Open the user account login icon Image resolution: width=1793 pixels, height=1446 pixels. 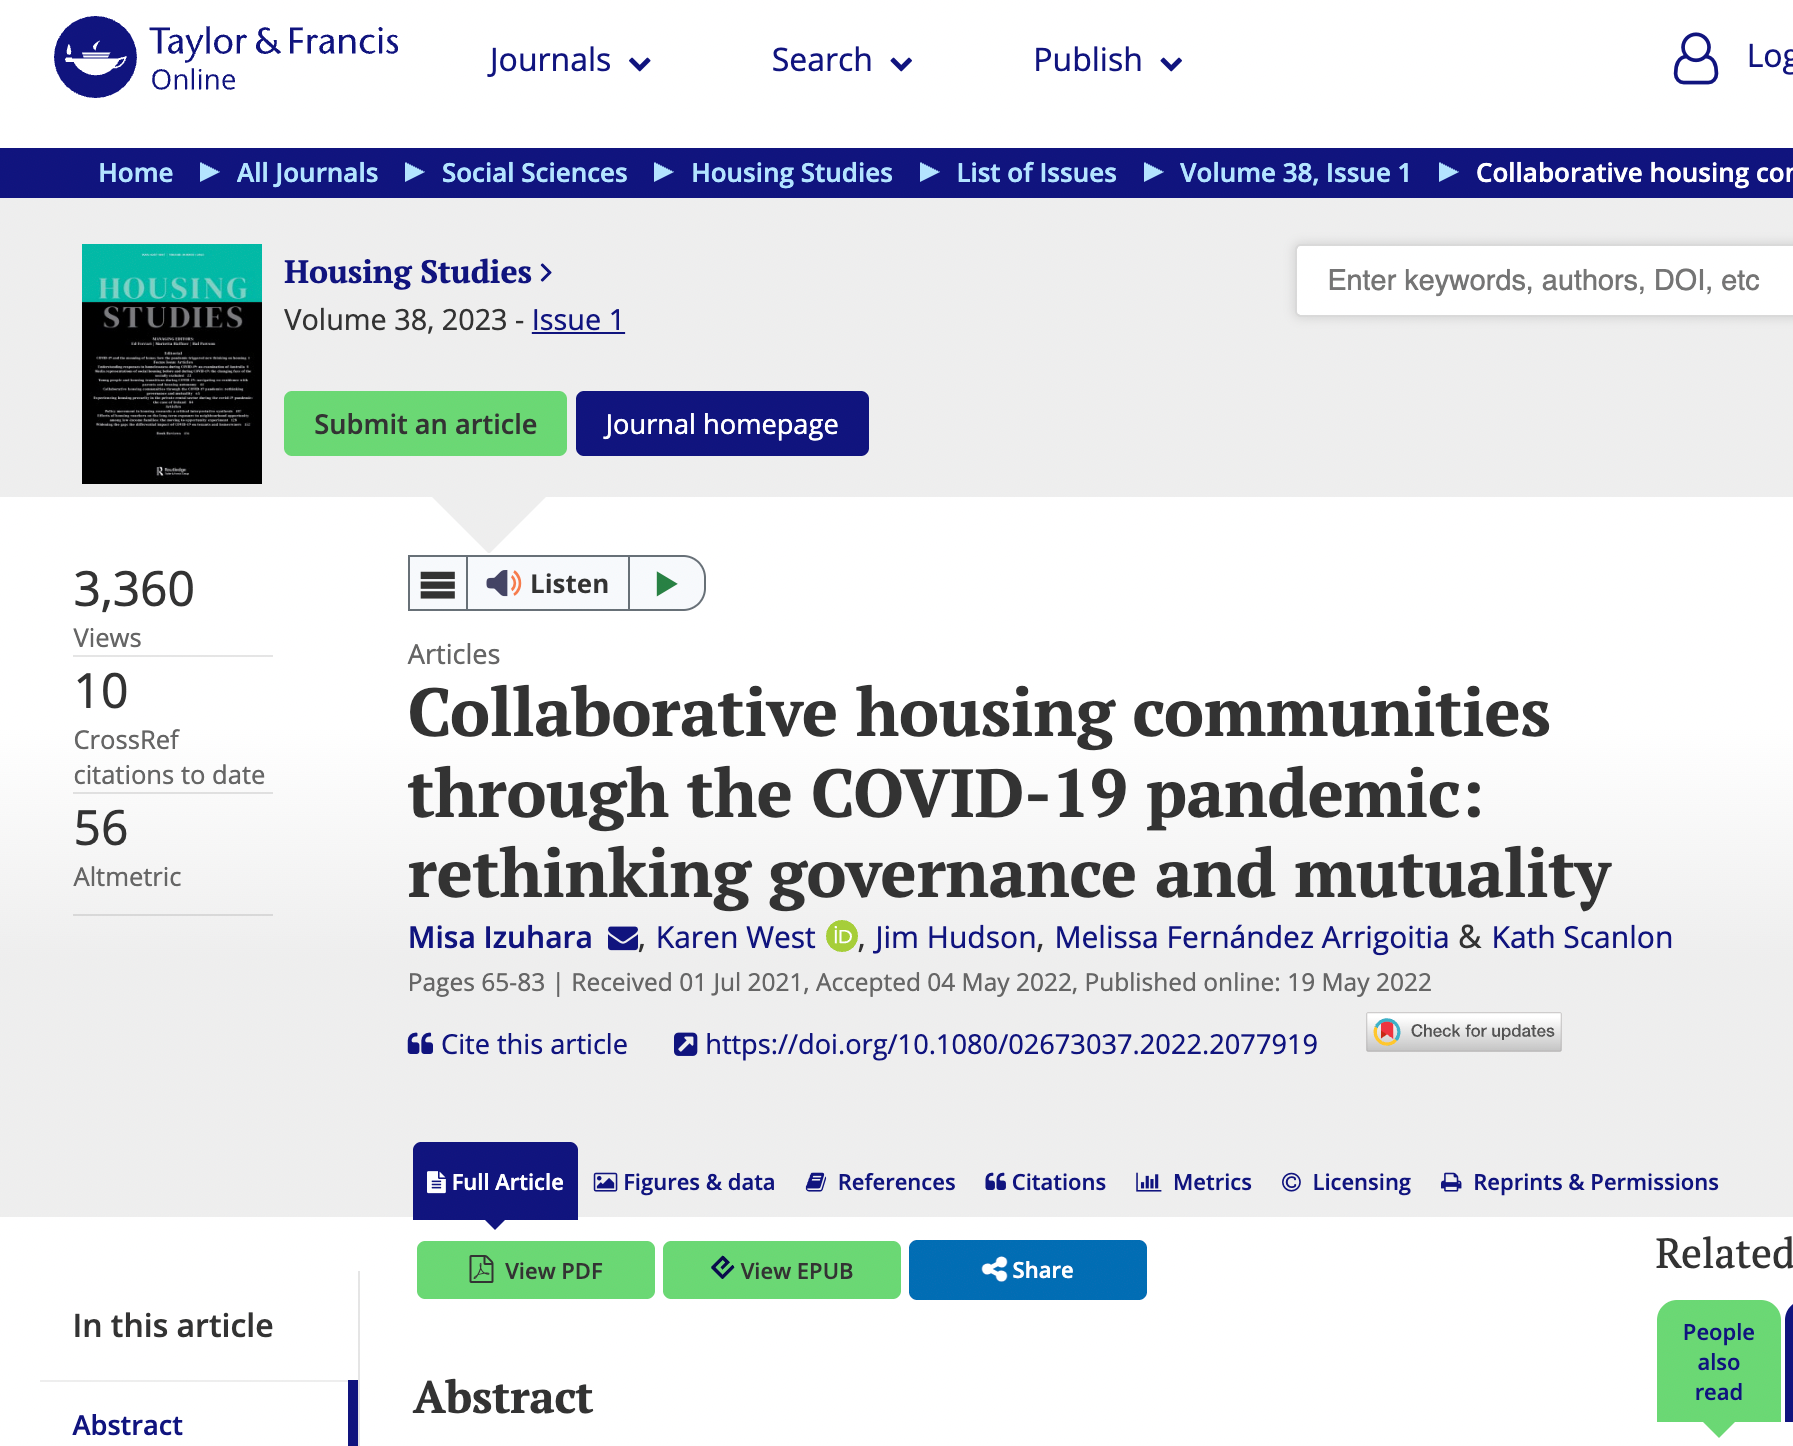(x=1695, y=59)
